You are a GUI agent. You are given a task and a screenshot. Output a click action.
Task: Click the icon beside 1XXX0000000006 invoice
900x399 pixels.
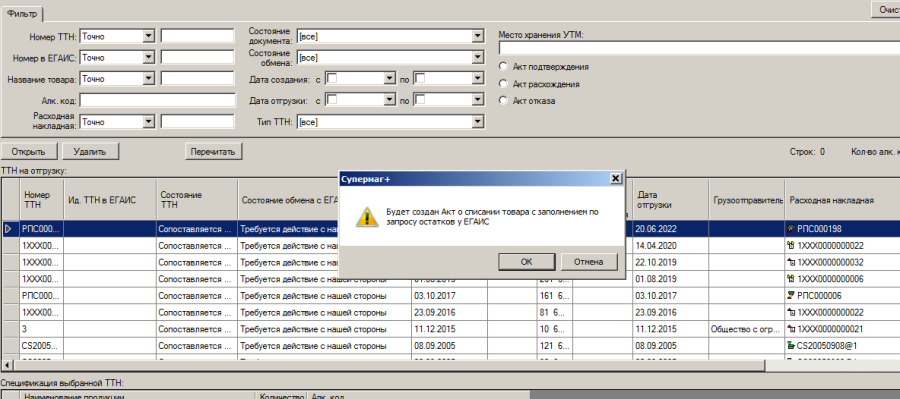(x=792, y=279)
